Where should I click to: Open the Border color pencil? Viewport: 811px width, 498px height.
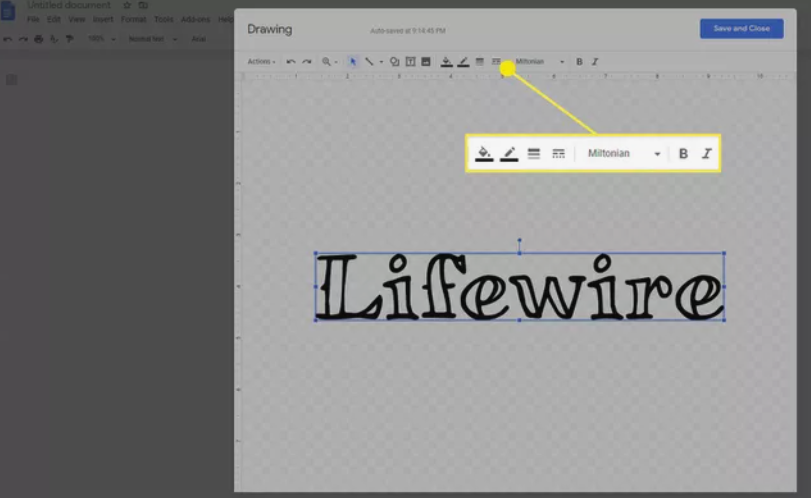pyautogui.click(x=463, y=62)
